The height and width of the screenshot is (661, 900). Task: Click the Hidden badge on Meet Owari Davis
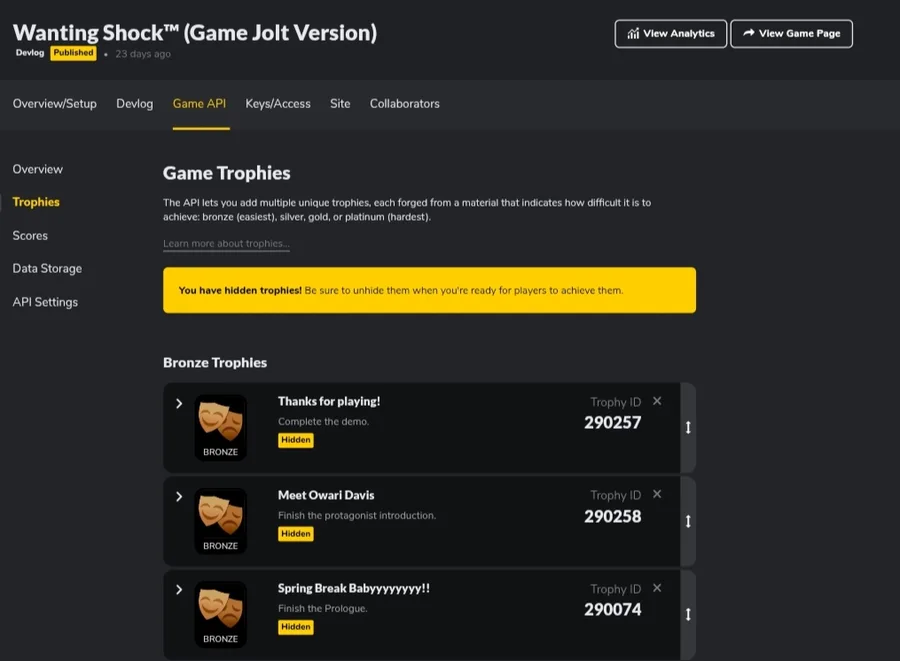click(296, 534)
